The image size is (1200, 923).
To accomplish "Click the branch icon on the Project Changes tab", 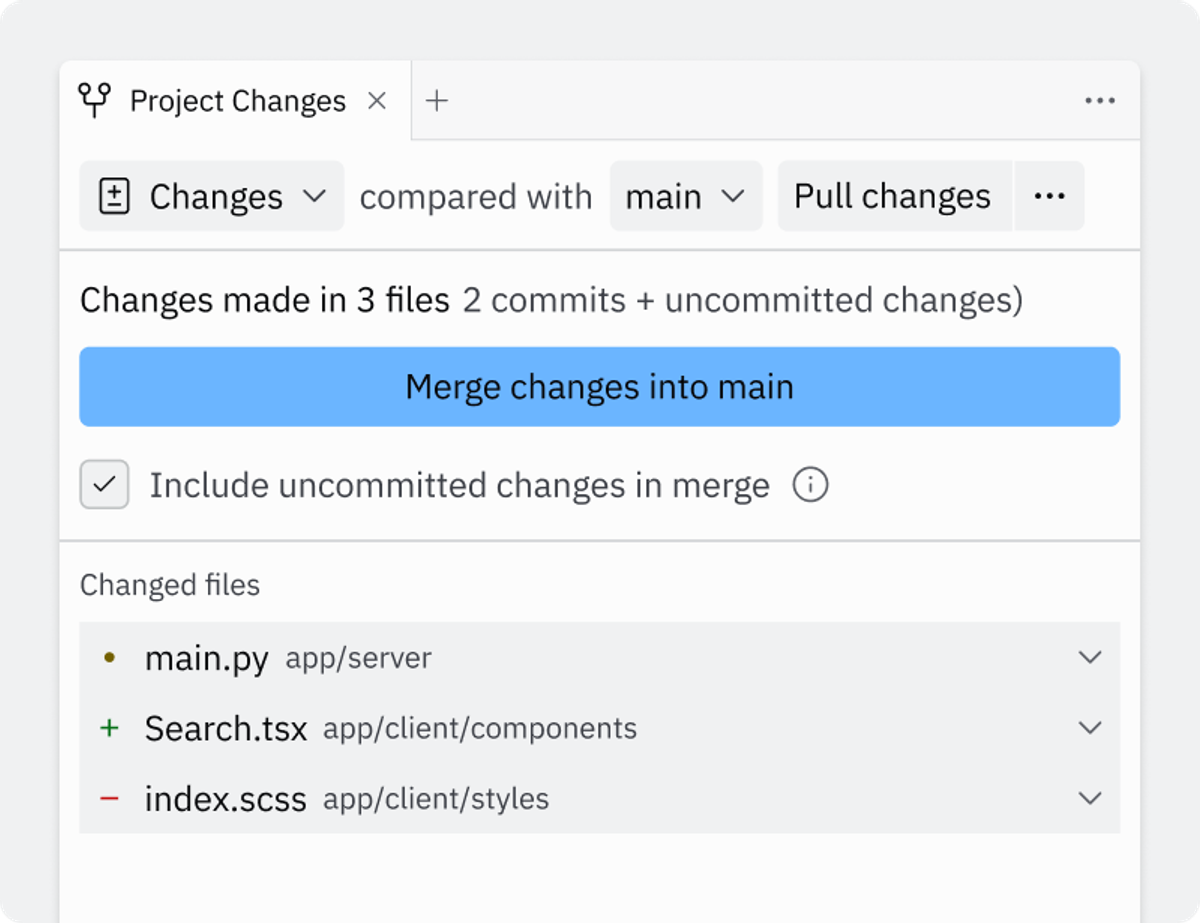I will [95, 100].
